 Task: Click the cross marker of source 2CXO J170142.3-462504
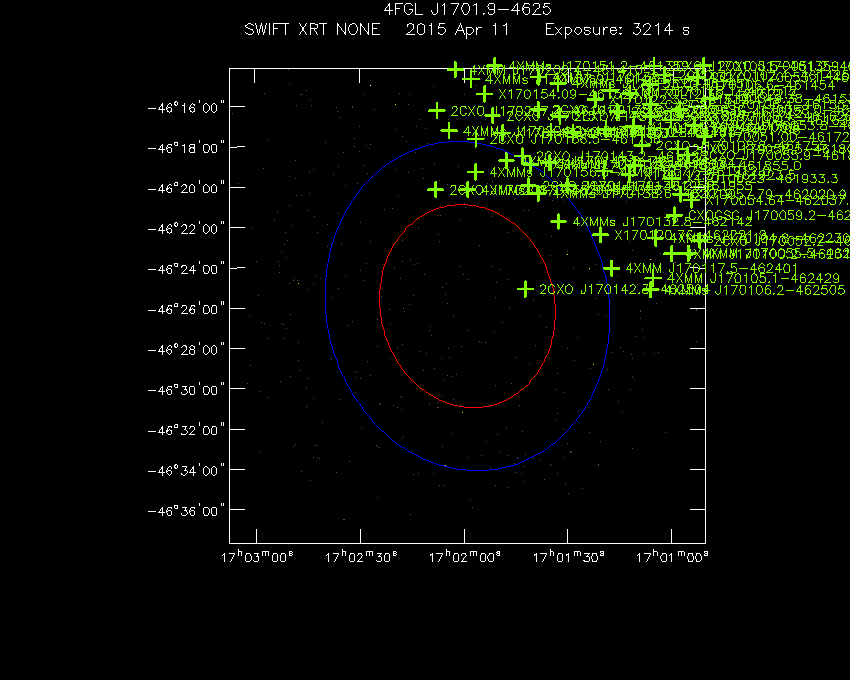[x=525, y=289]
